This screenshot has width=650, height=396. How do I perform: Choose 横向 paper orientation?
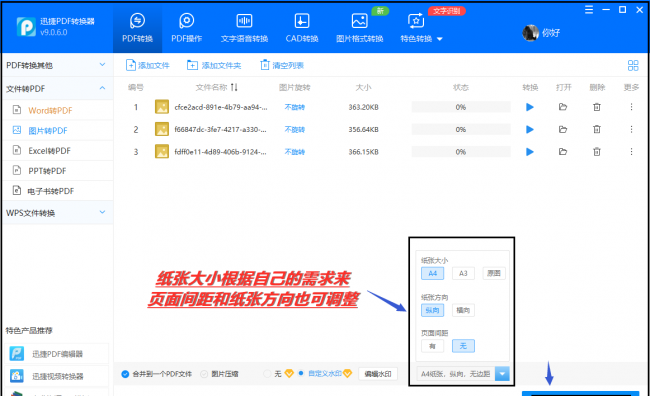[463, 310]
